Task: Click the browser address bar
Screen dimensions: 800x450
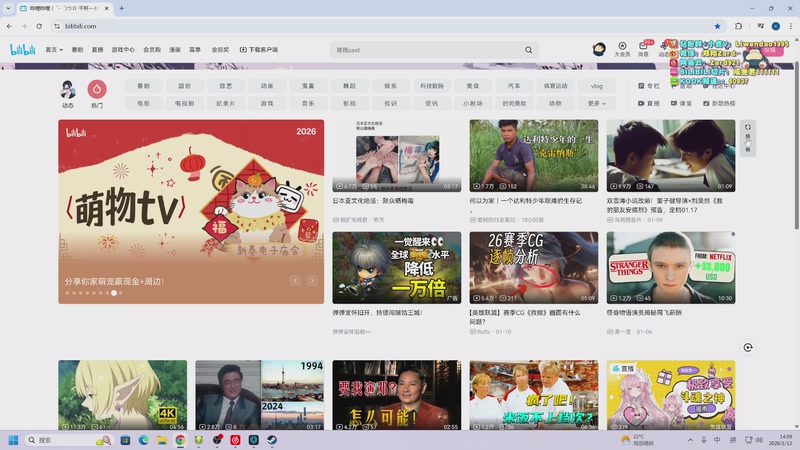Action: click(x=388, y=26)
